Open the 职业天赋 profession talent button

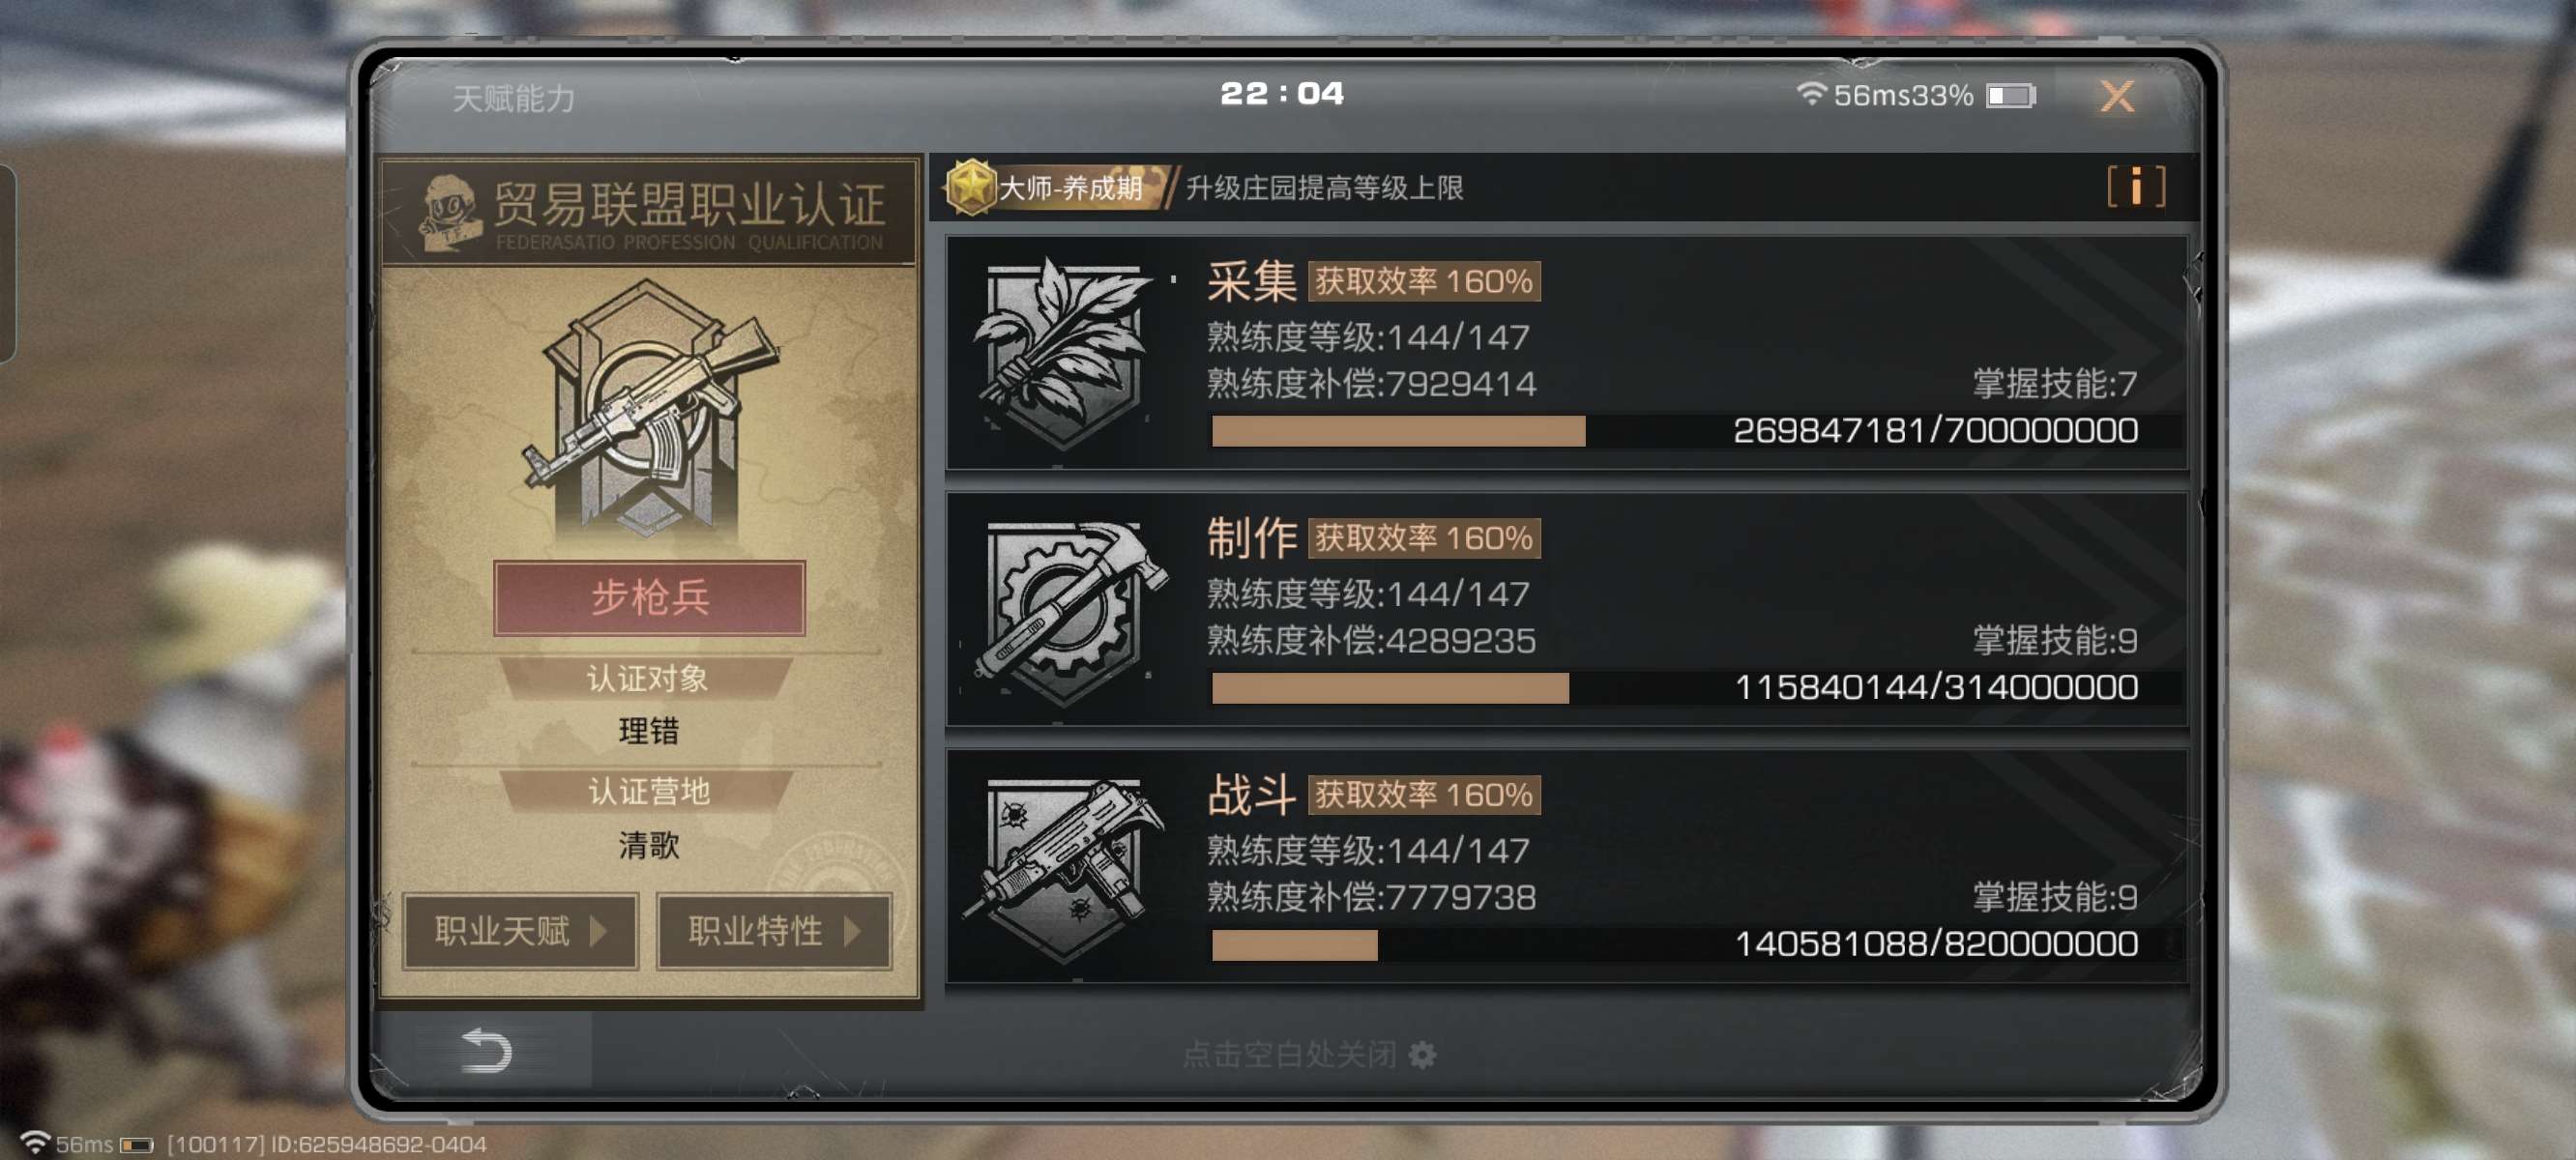520,931
